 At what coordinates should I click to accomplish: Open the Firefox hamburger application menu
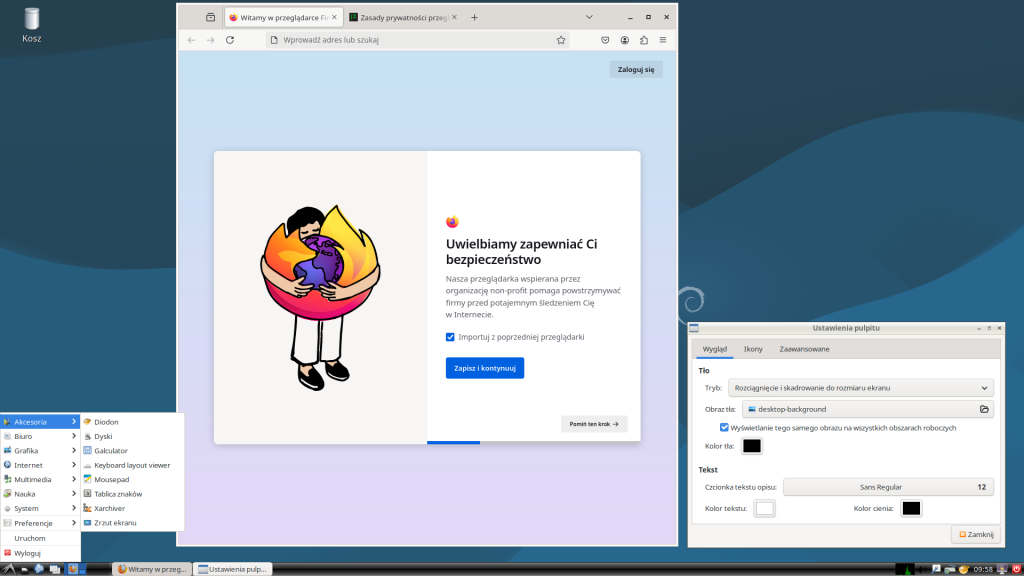662,40
